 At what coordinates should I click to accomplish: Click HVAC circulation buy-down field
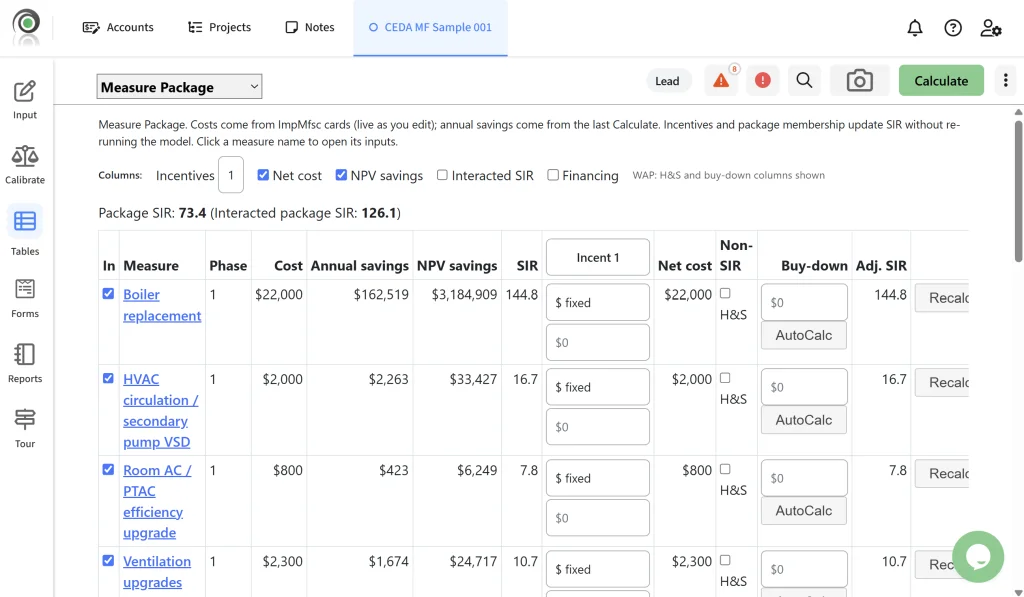(804, 387)
